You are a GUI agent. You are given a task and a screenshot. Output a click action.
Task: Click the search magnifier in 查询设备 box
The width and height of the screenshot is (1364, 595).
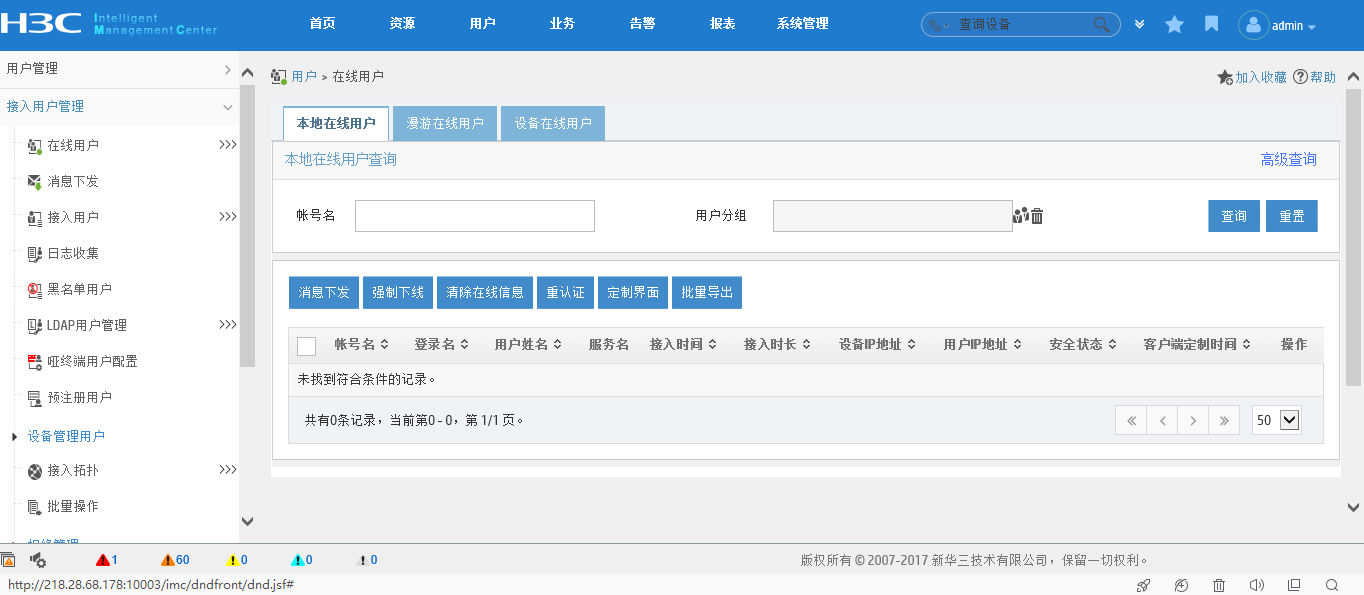(x=1101, y=24)
